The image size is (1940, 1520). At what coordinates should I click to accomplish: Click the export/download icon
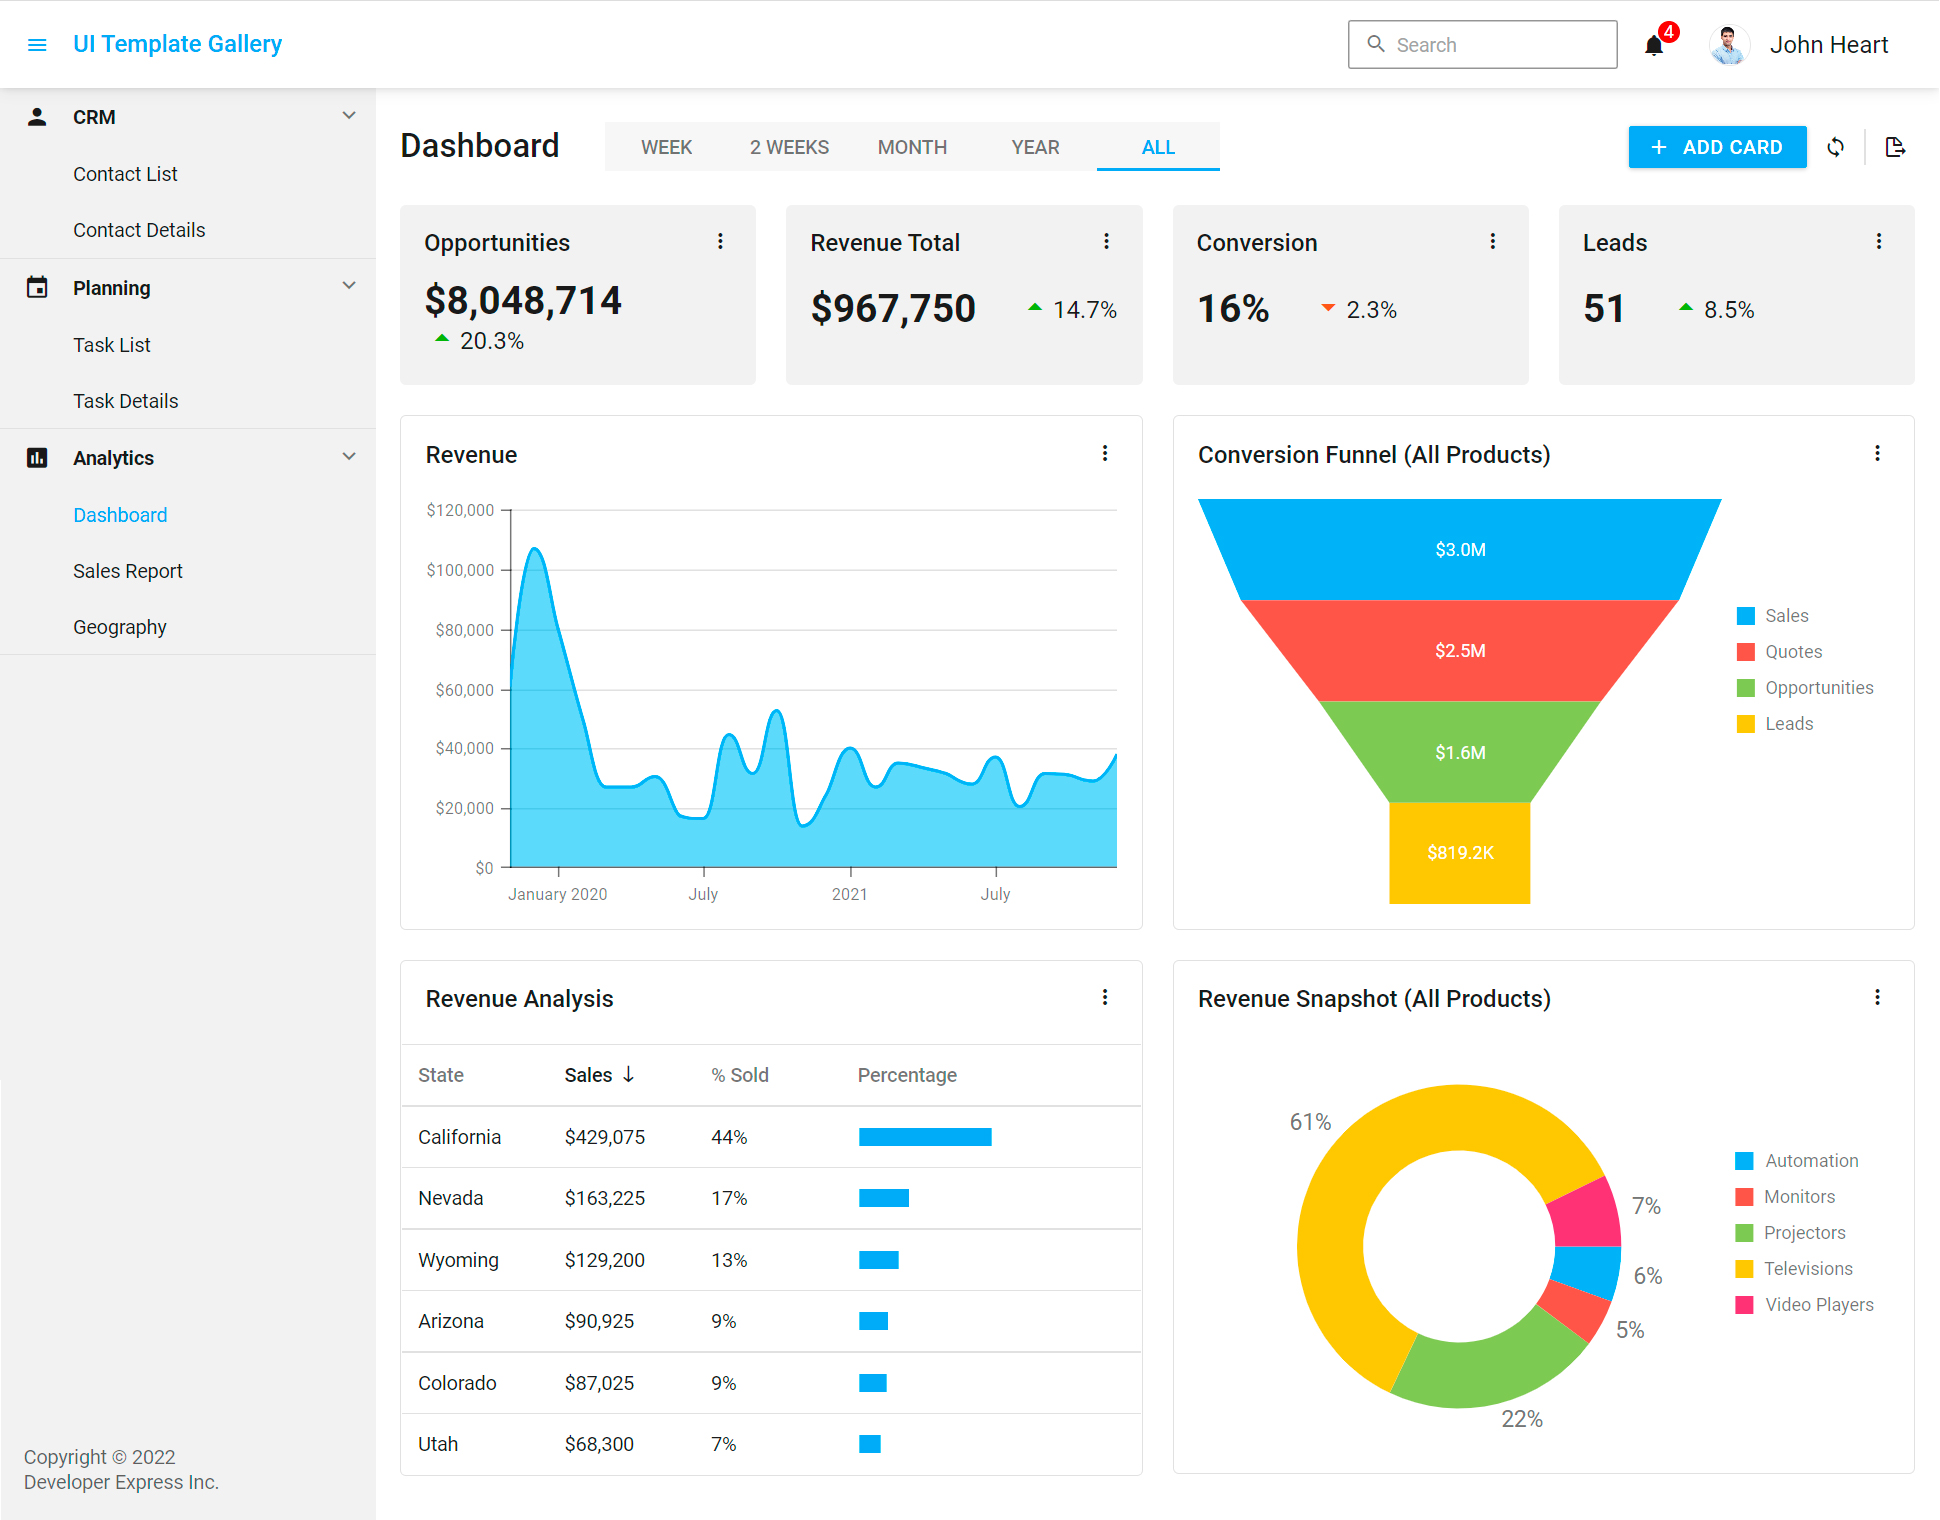pos(1894,146)
